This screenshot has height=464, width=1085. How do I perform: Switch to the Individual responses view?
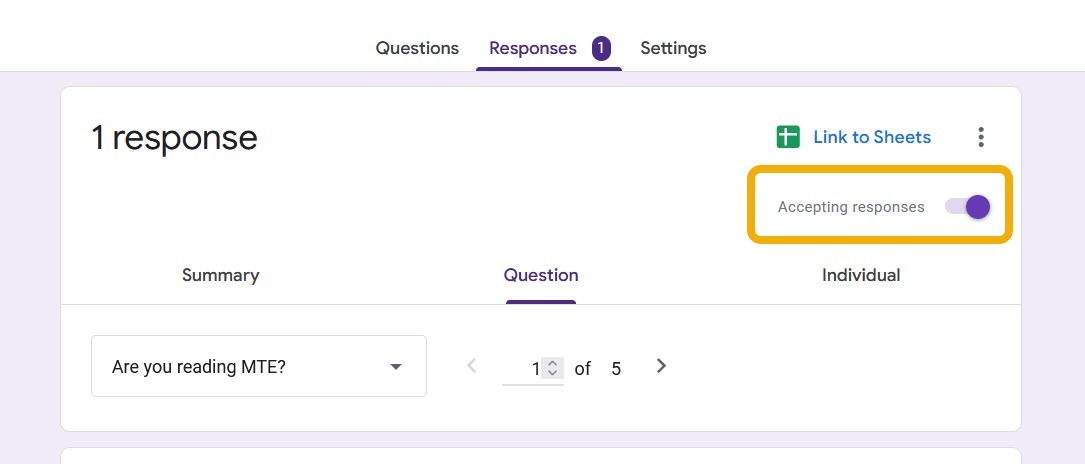coord(860,275)
